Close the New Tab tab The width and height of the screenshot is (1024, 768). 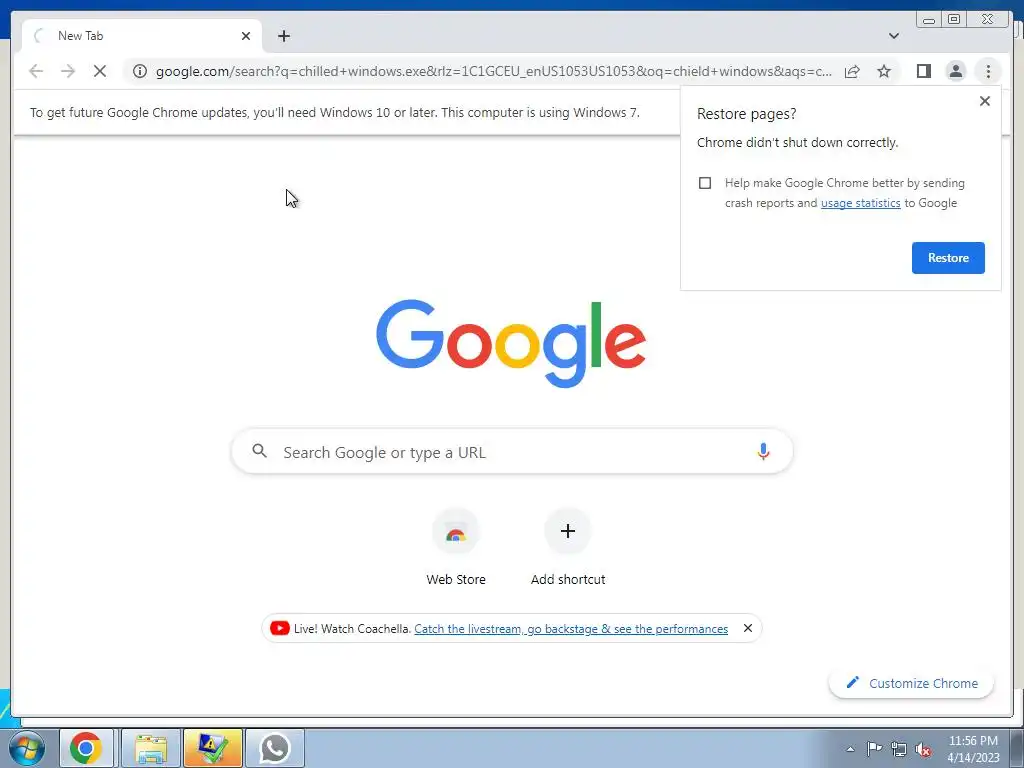pos(246,36)
